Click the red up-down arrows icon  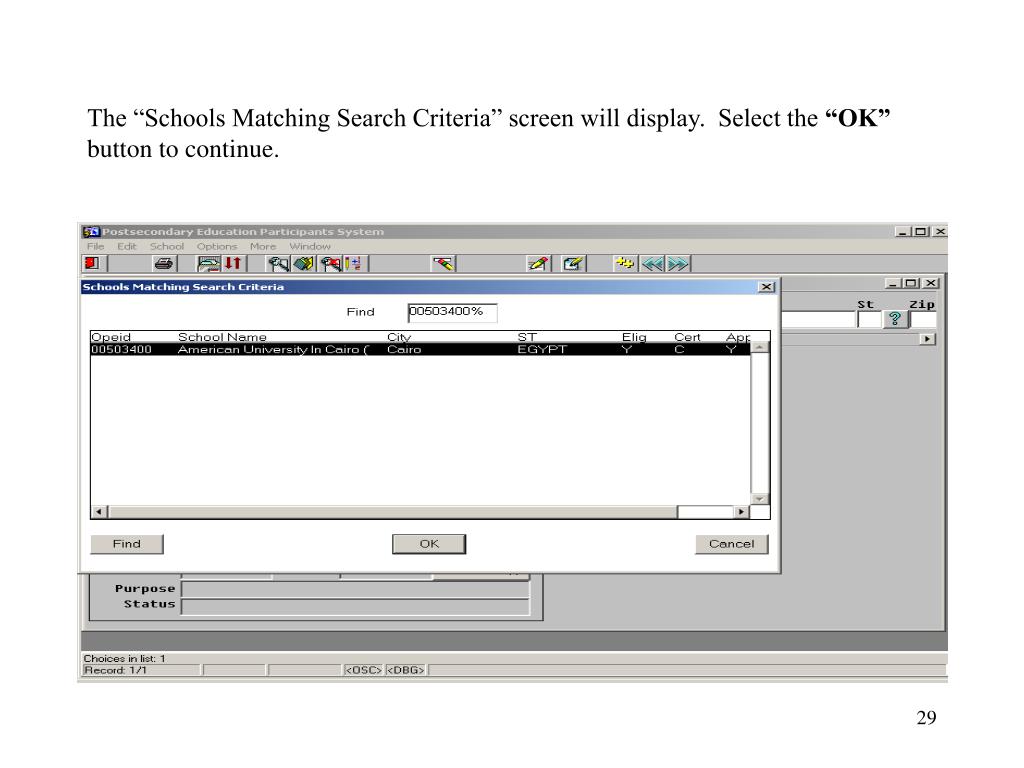coord(233,263)
